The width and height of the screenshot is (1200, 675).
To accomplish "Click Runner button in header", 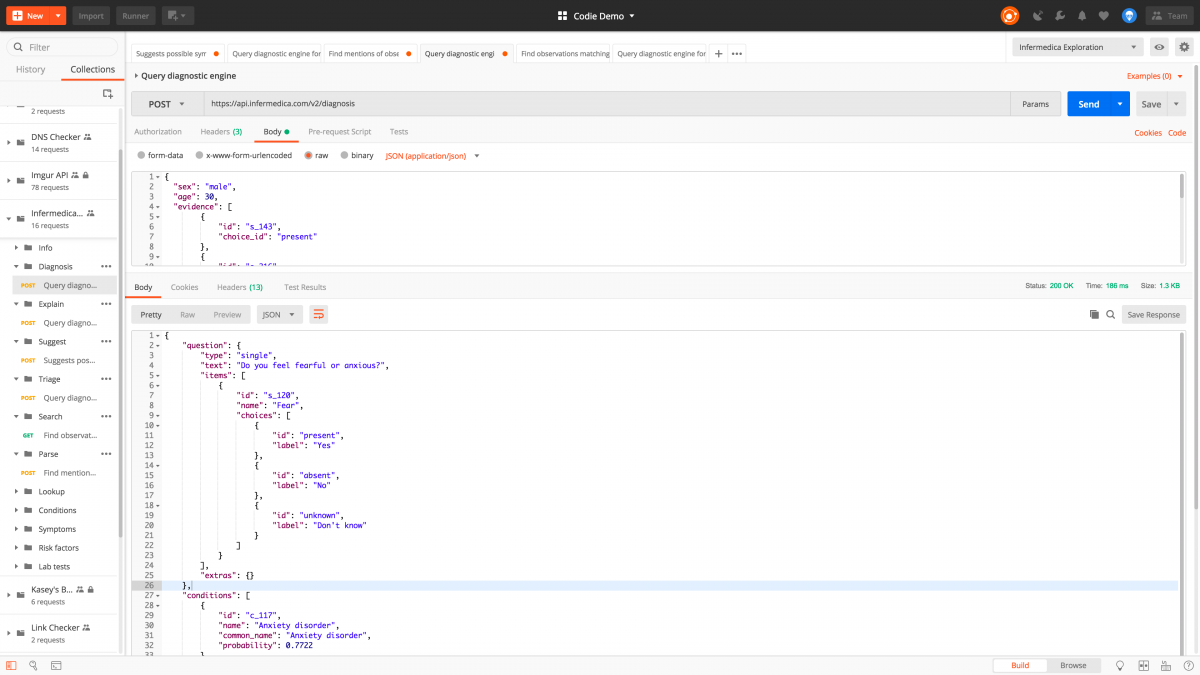I will coord(134,16).
